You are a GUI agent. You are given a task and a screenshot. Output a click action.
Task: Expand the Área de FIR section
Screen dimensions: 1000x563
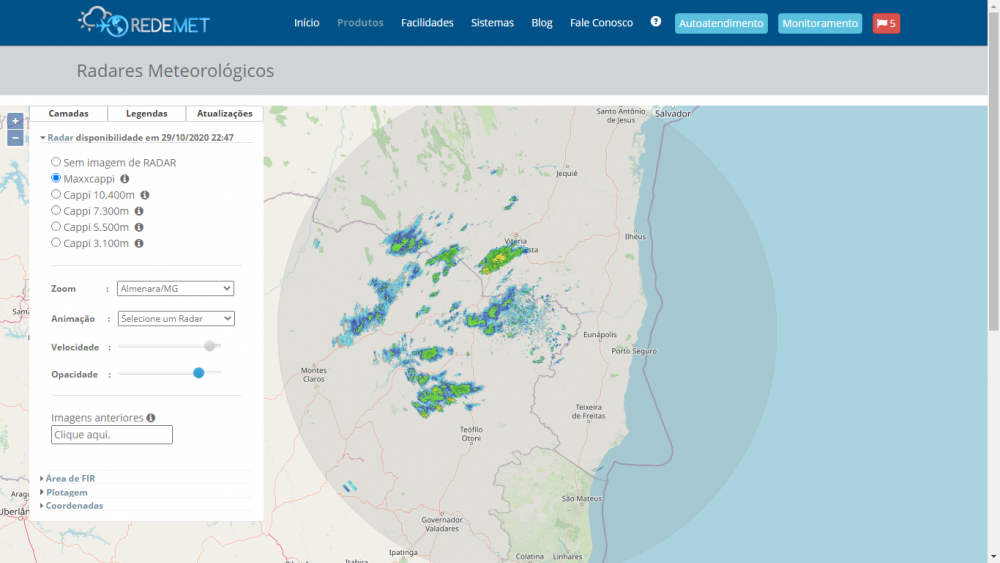70,478
